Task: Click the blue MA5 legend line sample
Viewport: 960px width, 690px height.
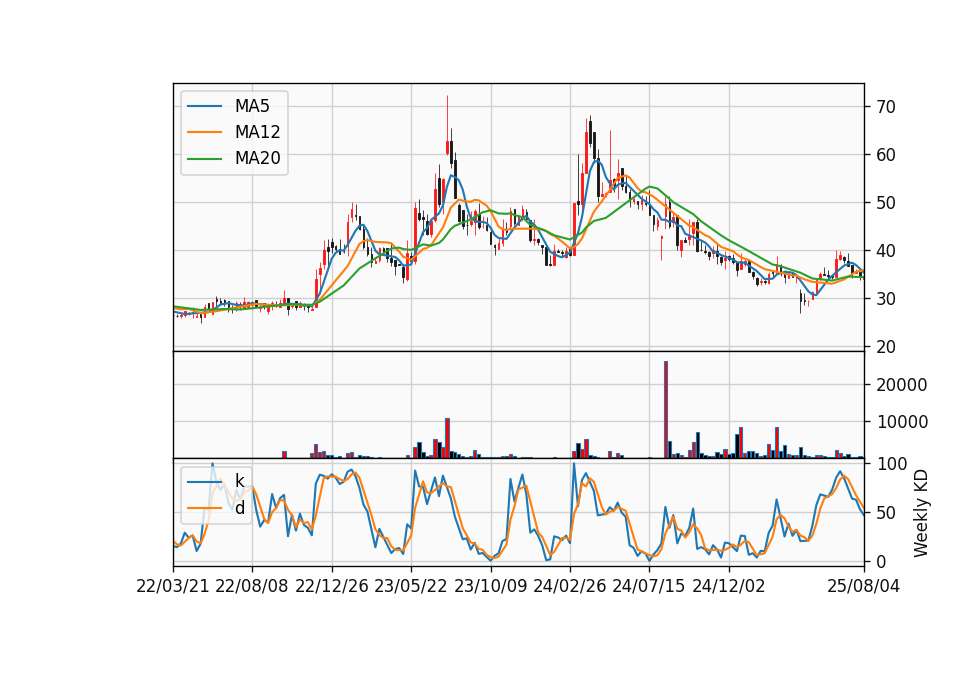Action: point(204,107)
